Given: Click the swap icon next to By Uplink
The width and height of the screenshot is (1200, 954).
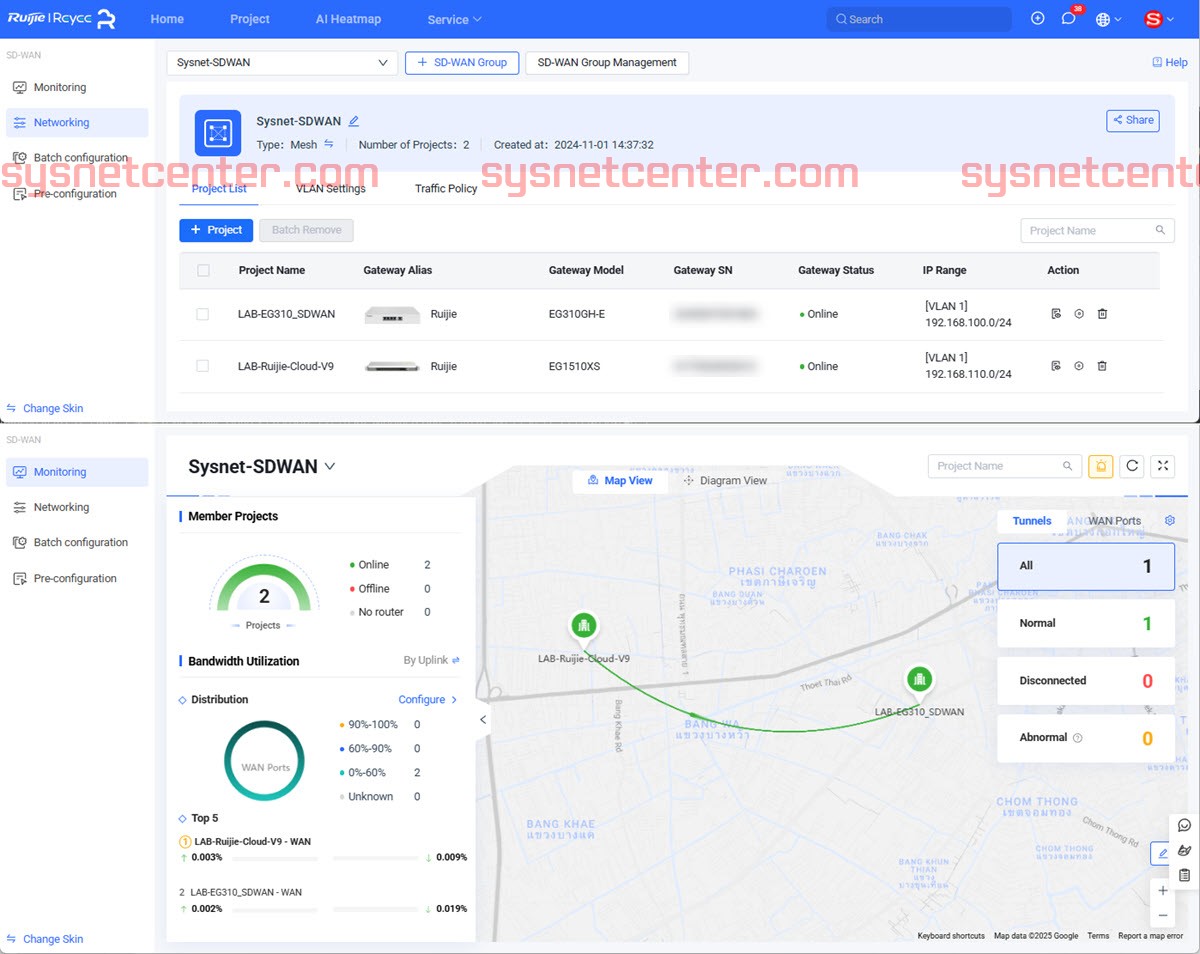Looking at the screenshot, I should [456, 660].
